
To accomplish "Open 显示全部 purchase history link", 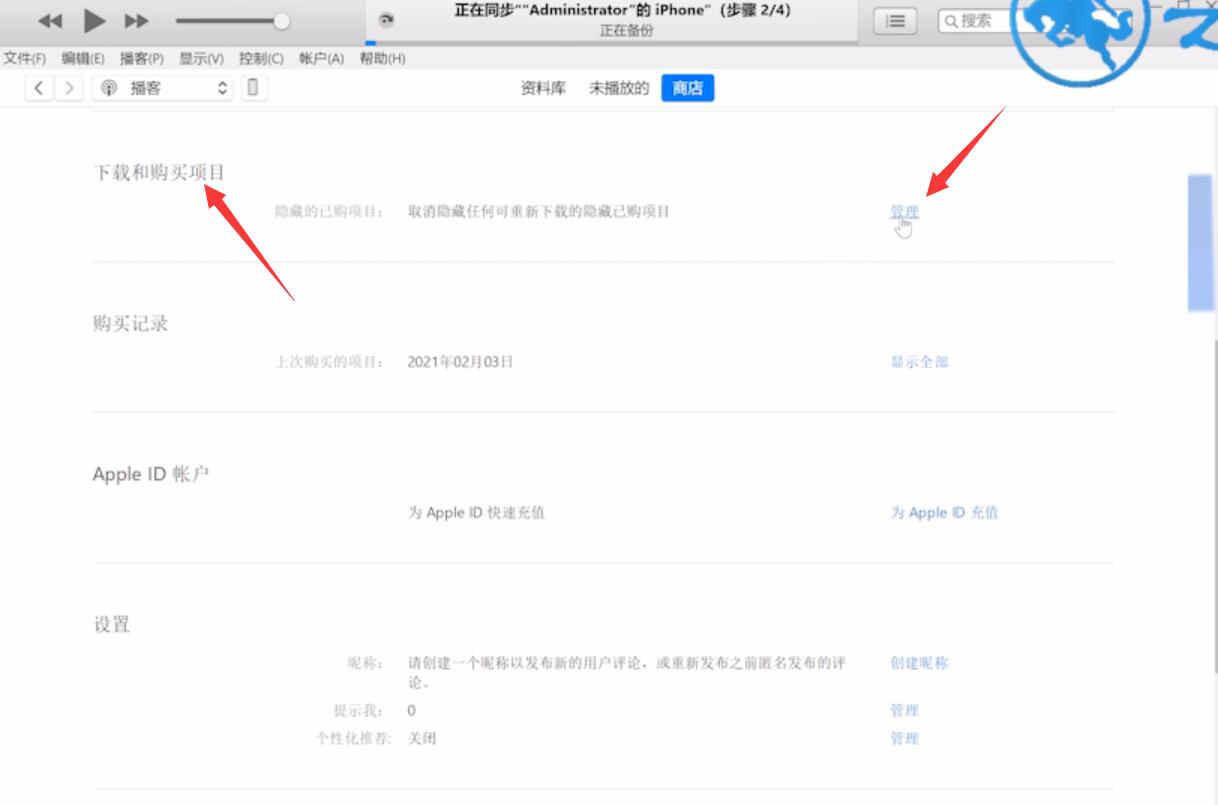I will click(x=919, y=362).
